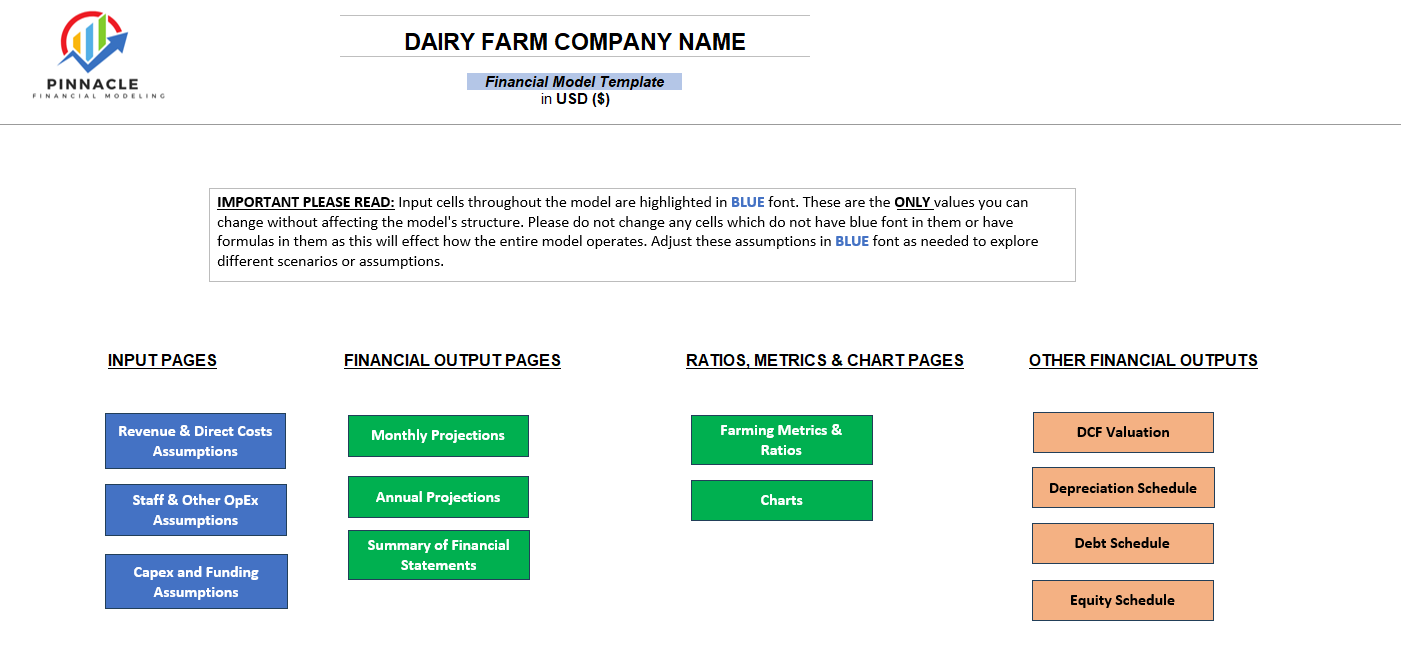Click the RATIOS, METRICS & CHART PAGES heading
1401x671 pixels.
click(825, 360)
